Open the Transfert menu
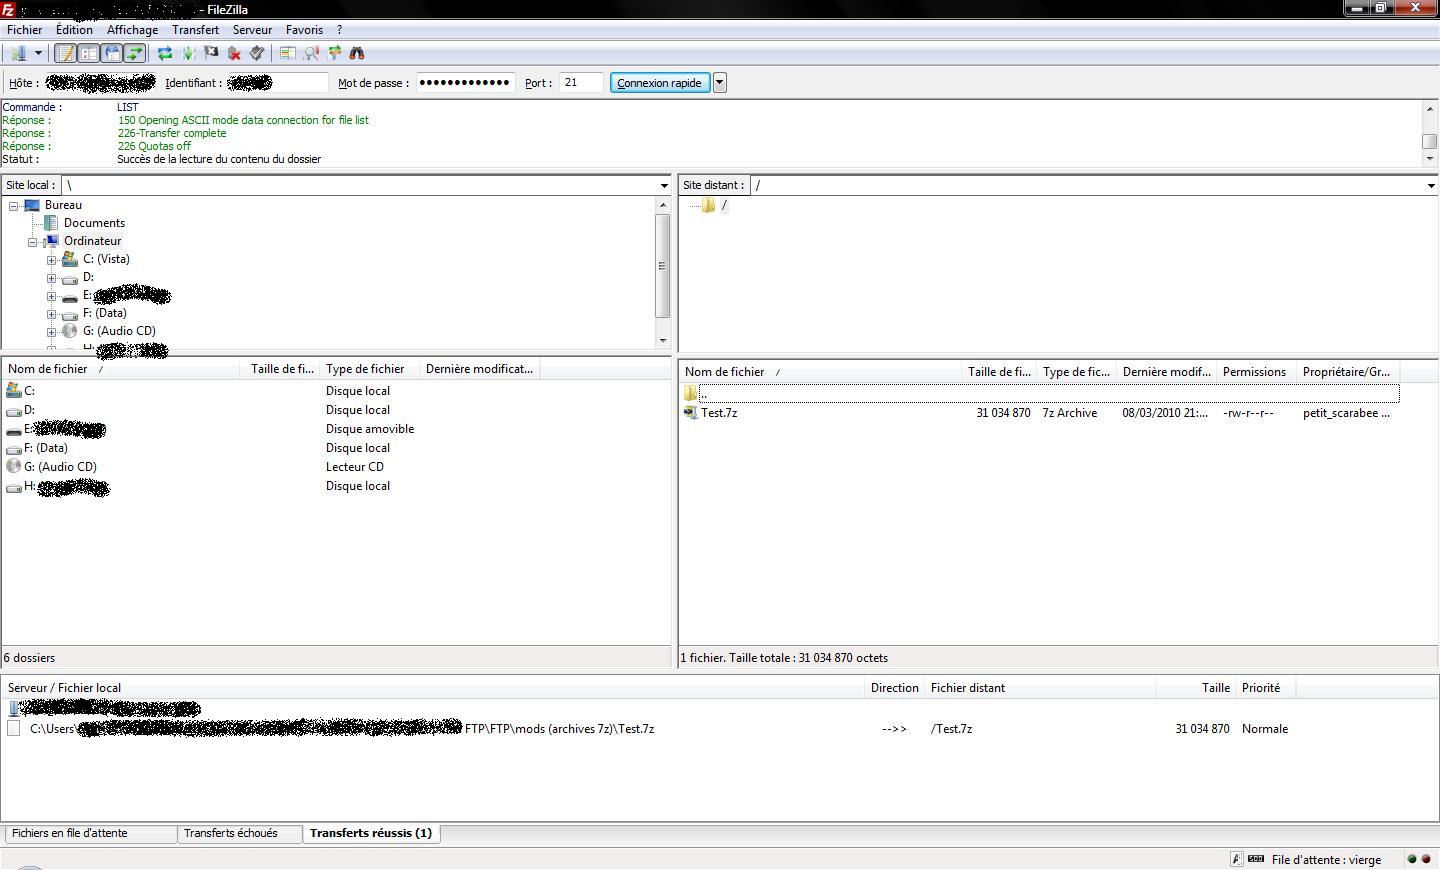The width and height of the screenshot is (1440, 870). tap(195, 30)
